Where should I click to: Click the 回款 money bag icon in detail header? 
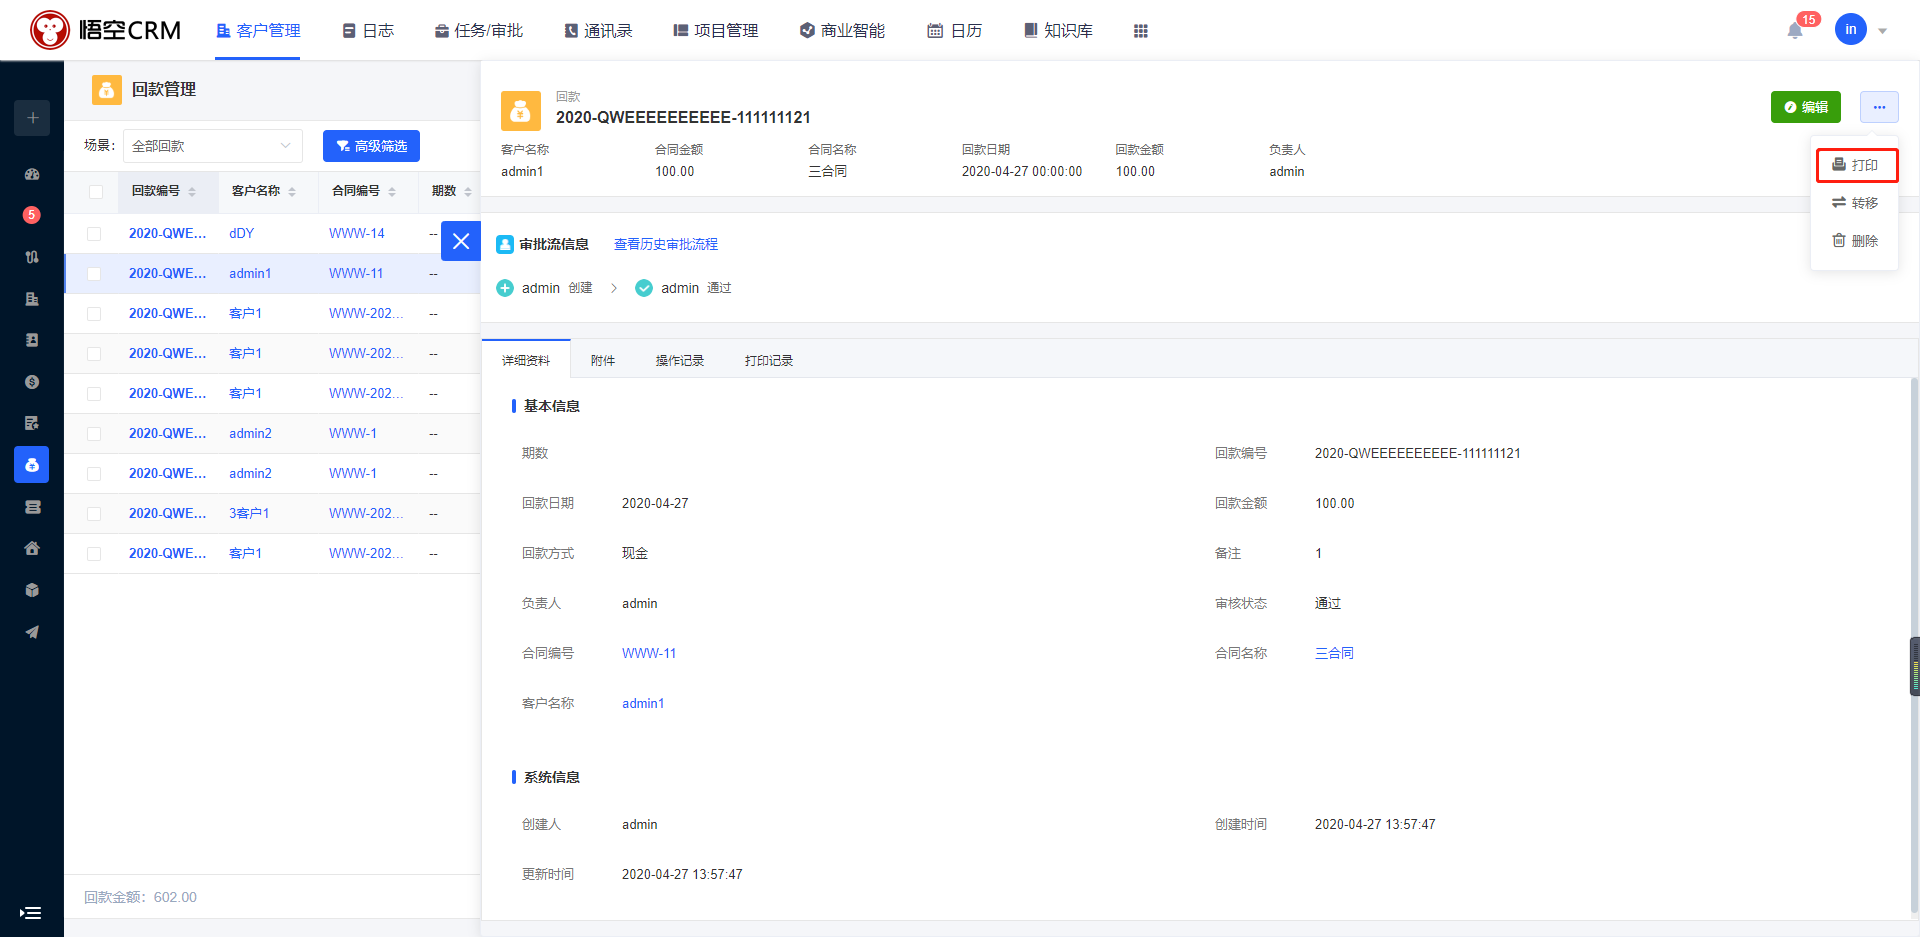click(x=521, y=111)
